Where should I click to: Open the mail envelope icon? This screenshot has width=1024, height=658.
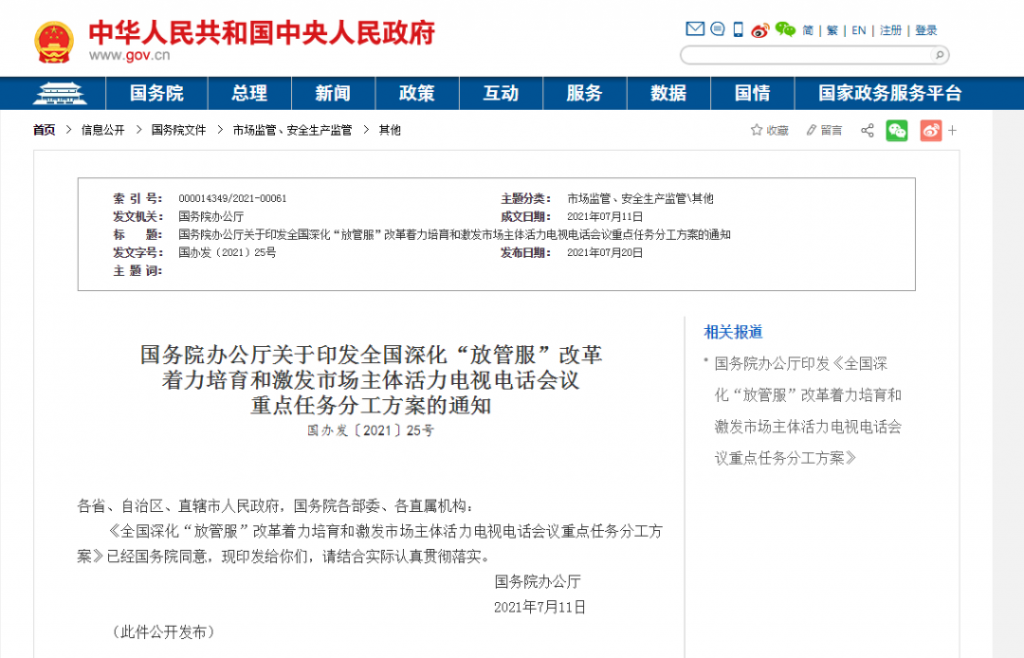coord(695,29)
